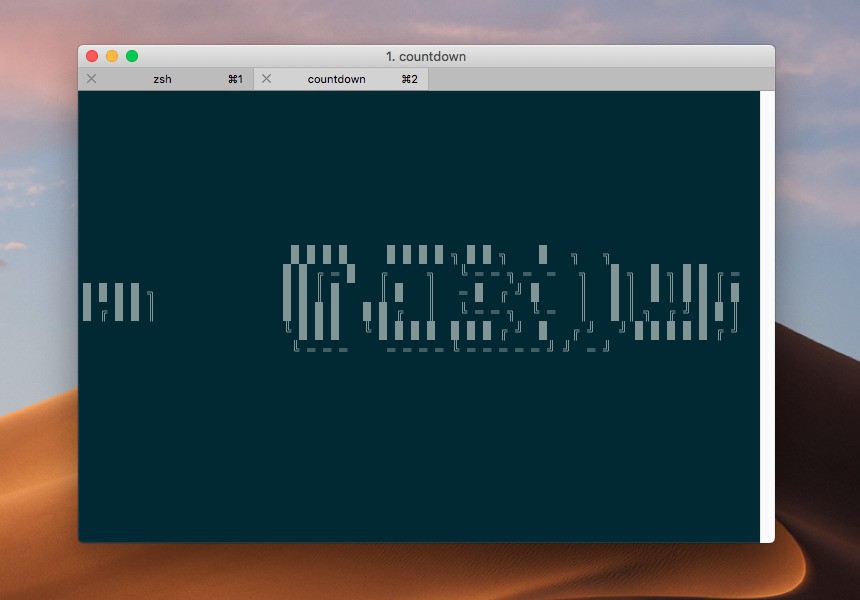Click the green fullscreen window button
The image size is (860, 600).
(x=132, y=56)
